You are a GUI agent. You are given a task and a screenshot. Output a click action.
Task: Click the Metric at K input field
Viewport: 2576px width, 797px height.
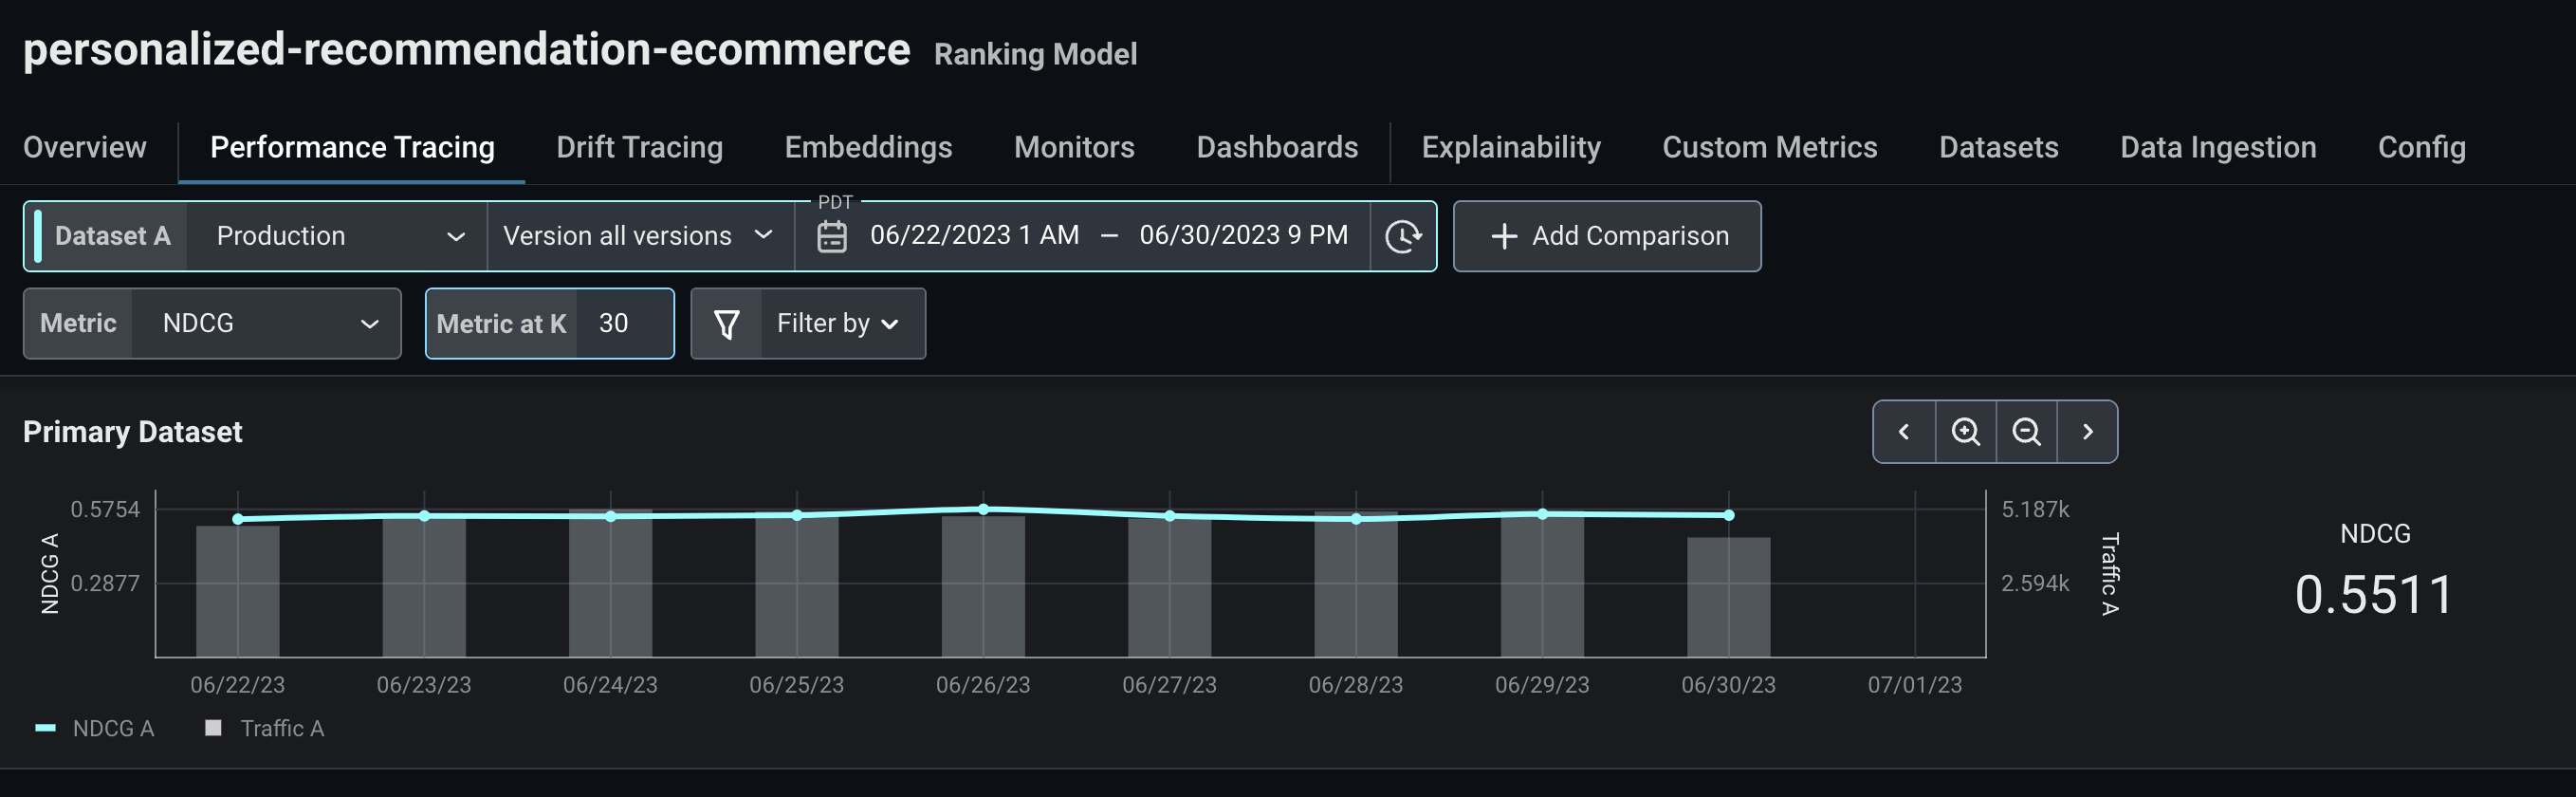coord(624,324)
